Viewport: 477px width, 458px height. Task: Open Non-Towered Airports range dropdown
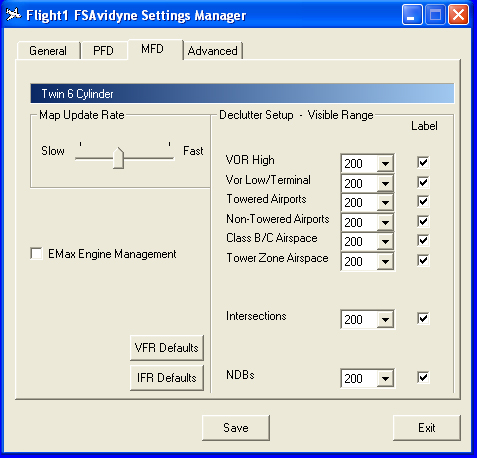point(385,223)
